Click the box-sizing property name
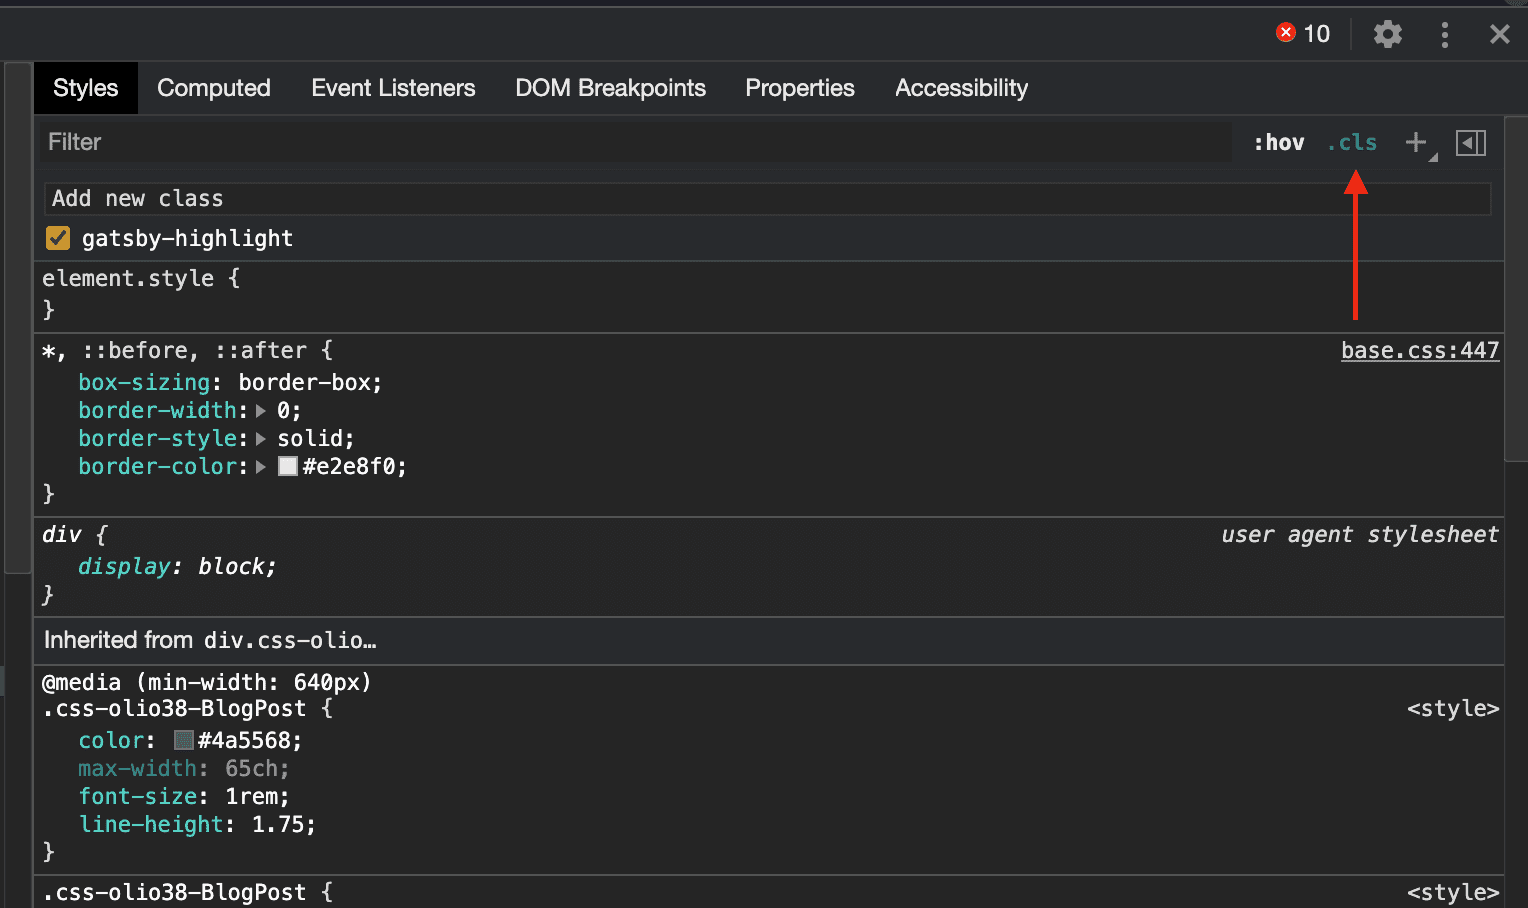Image resolution: width=1528 pixels, height=908 pixels. click(144, 382)
